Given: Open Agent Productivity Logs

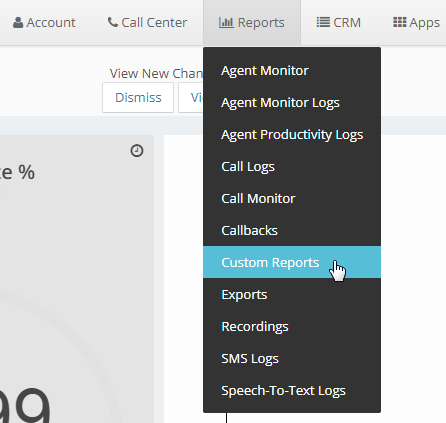Looking at the screenshot, I should (x=292, y=135).
